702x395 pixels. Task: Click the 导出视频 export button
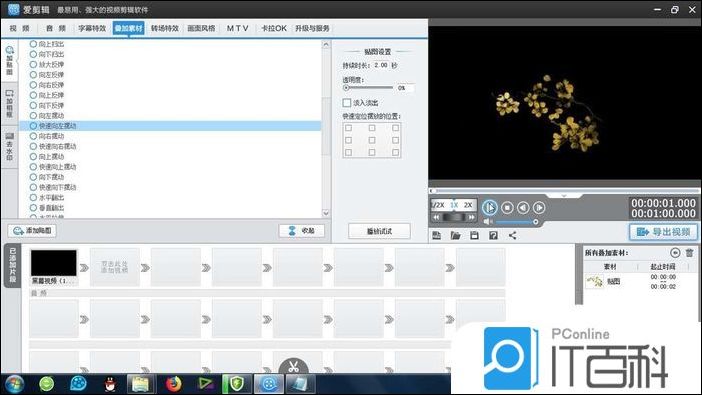point(663,232)
